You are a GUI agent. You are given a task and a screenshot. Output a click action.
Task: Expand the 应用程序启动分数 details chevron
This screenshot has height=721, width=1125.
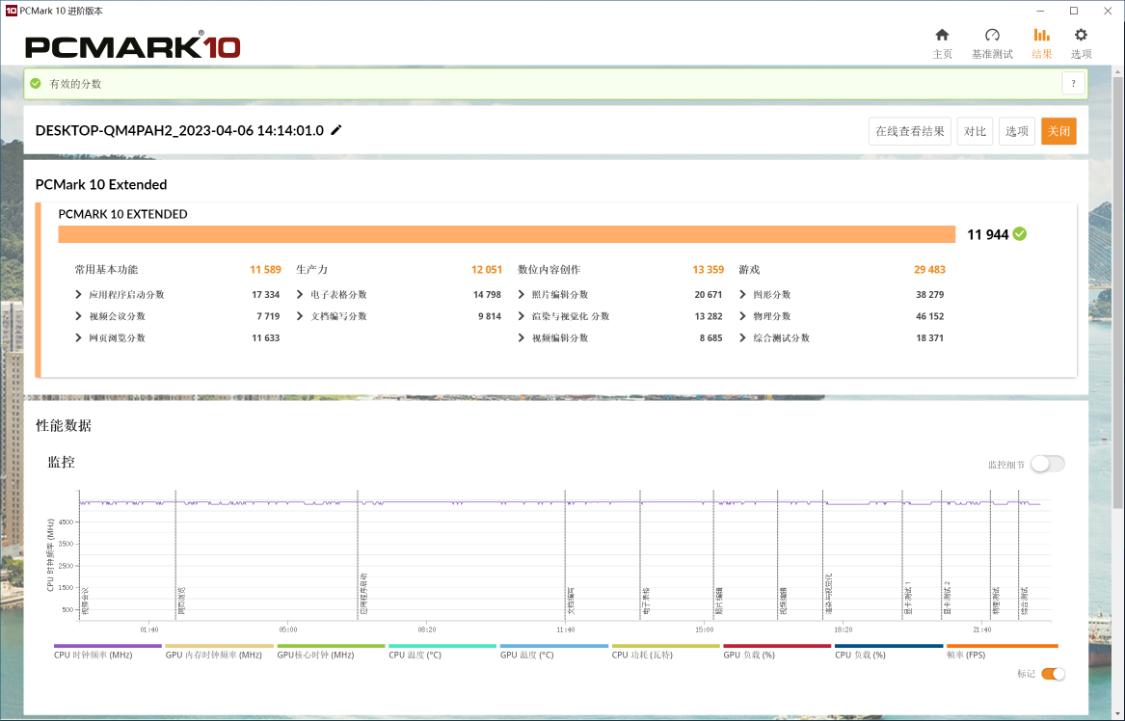(80, 293)
